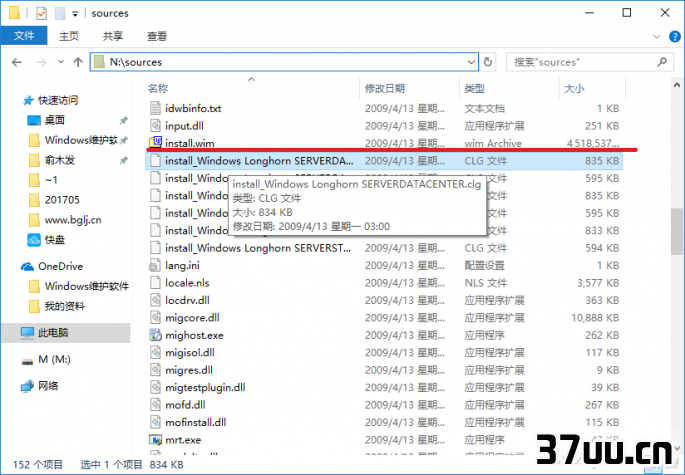Viewport: 685px width, 475px height.
Task: Switch to the 主页 ribbon tab
Action: tap(69, 36)
